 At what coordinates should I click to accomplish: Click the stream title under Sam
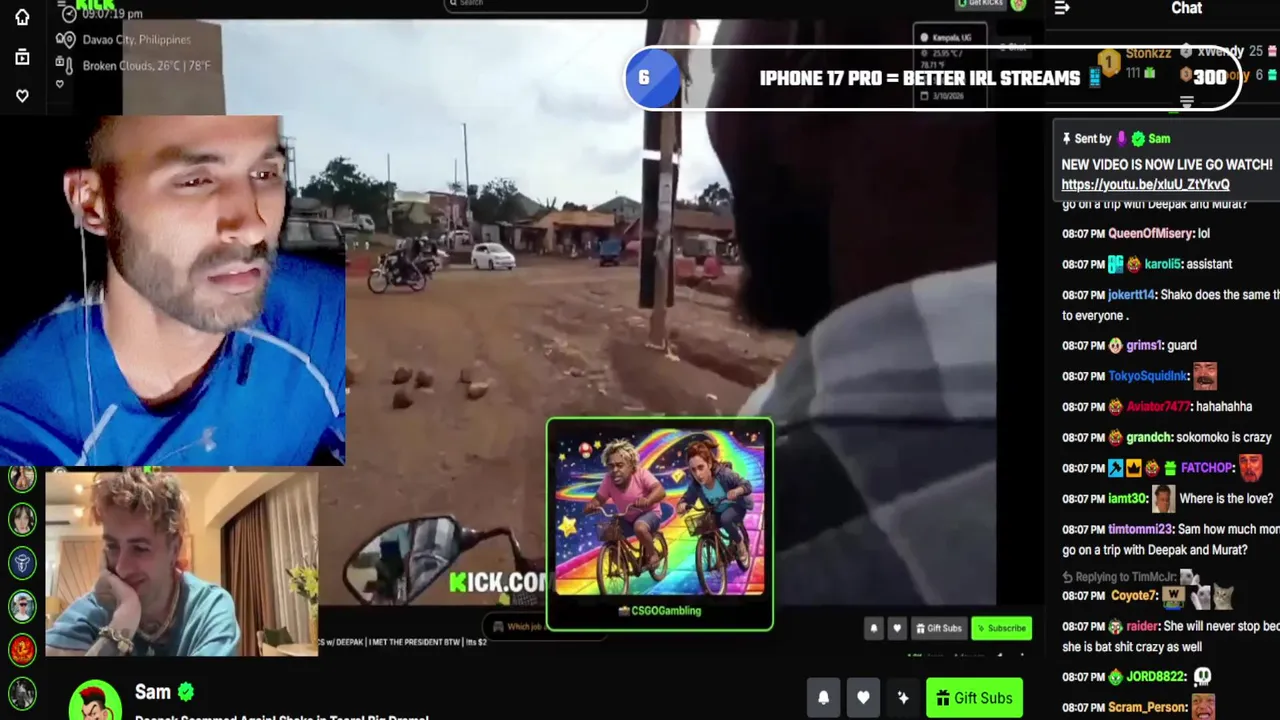[282, 716]
